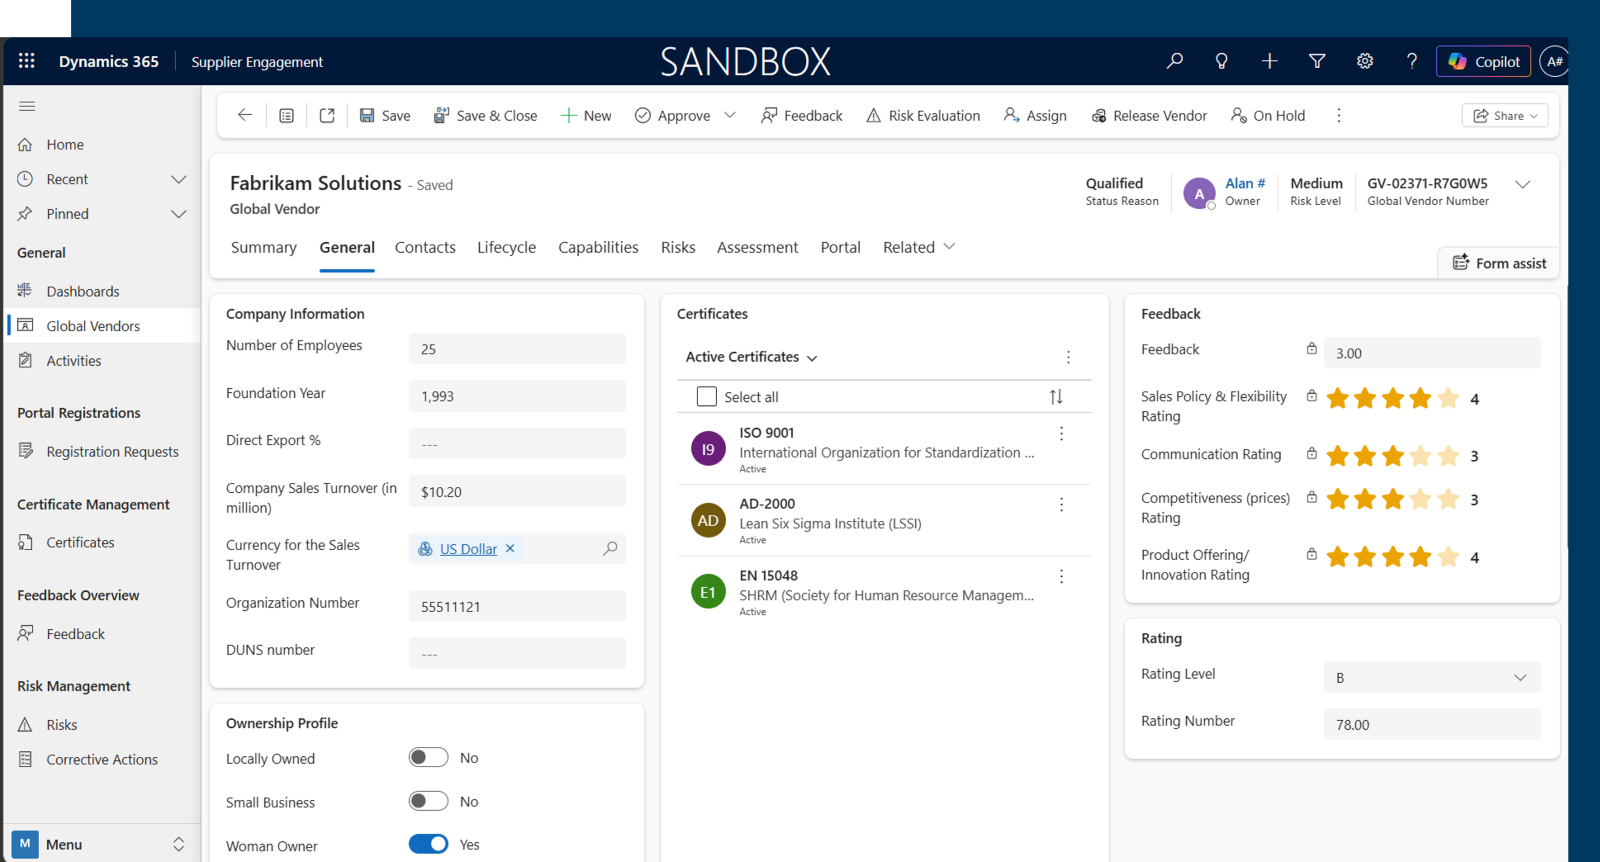This screenshot has height=862, width=1600.
Task: Expand the Pinned section
Action: click(179, 214)
